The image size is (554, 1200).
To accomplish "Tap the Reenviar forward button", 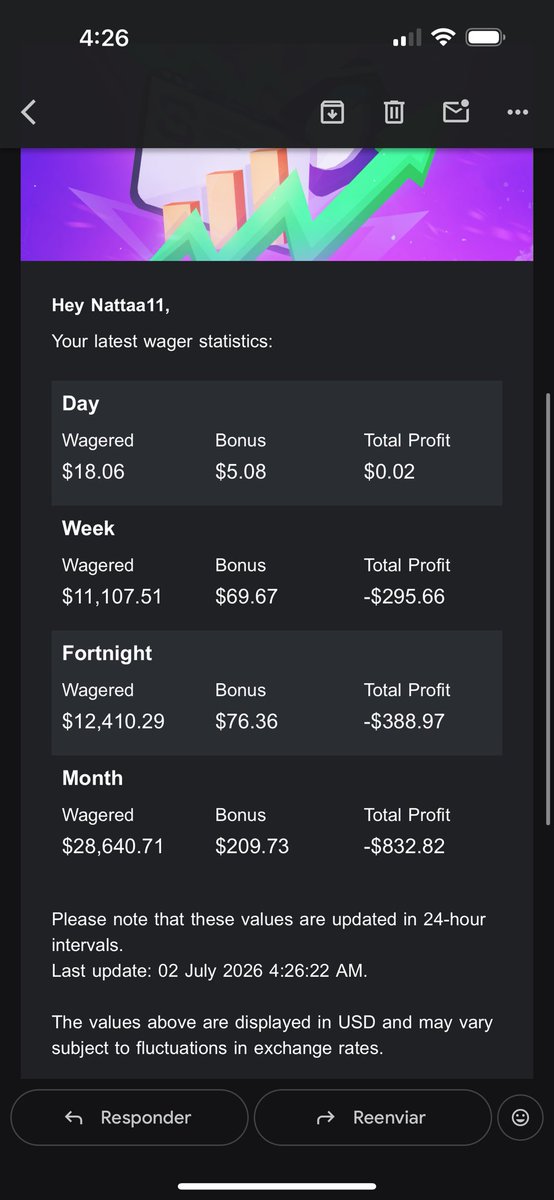I will pos(373,1118).
